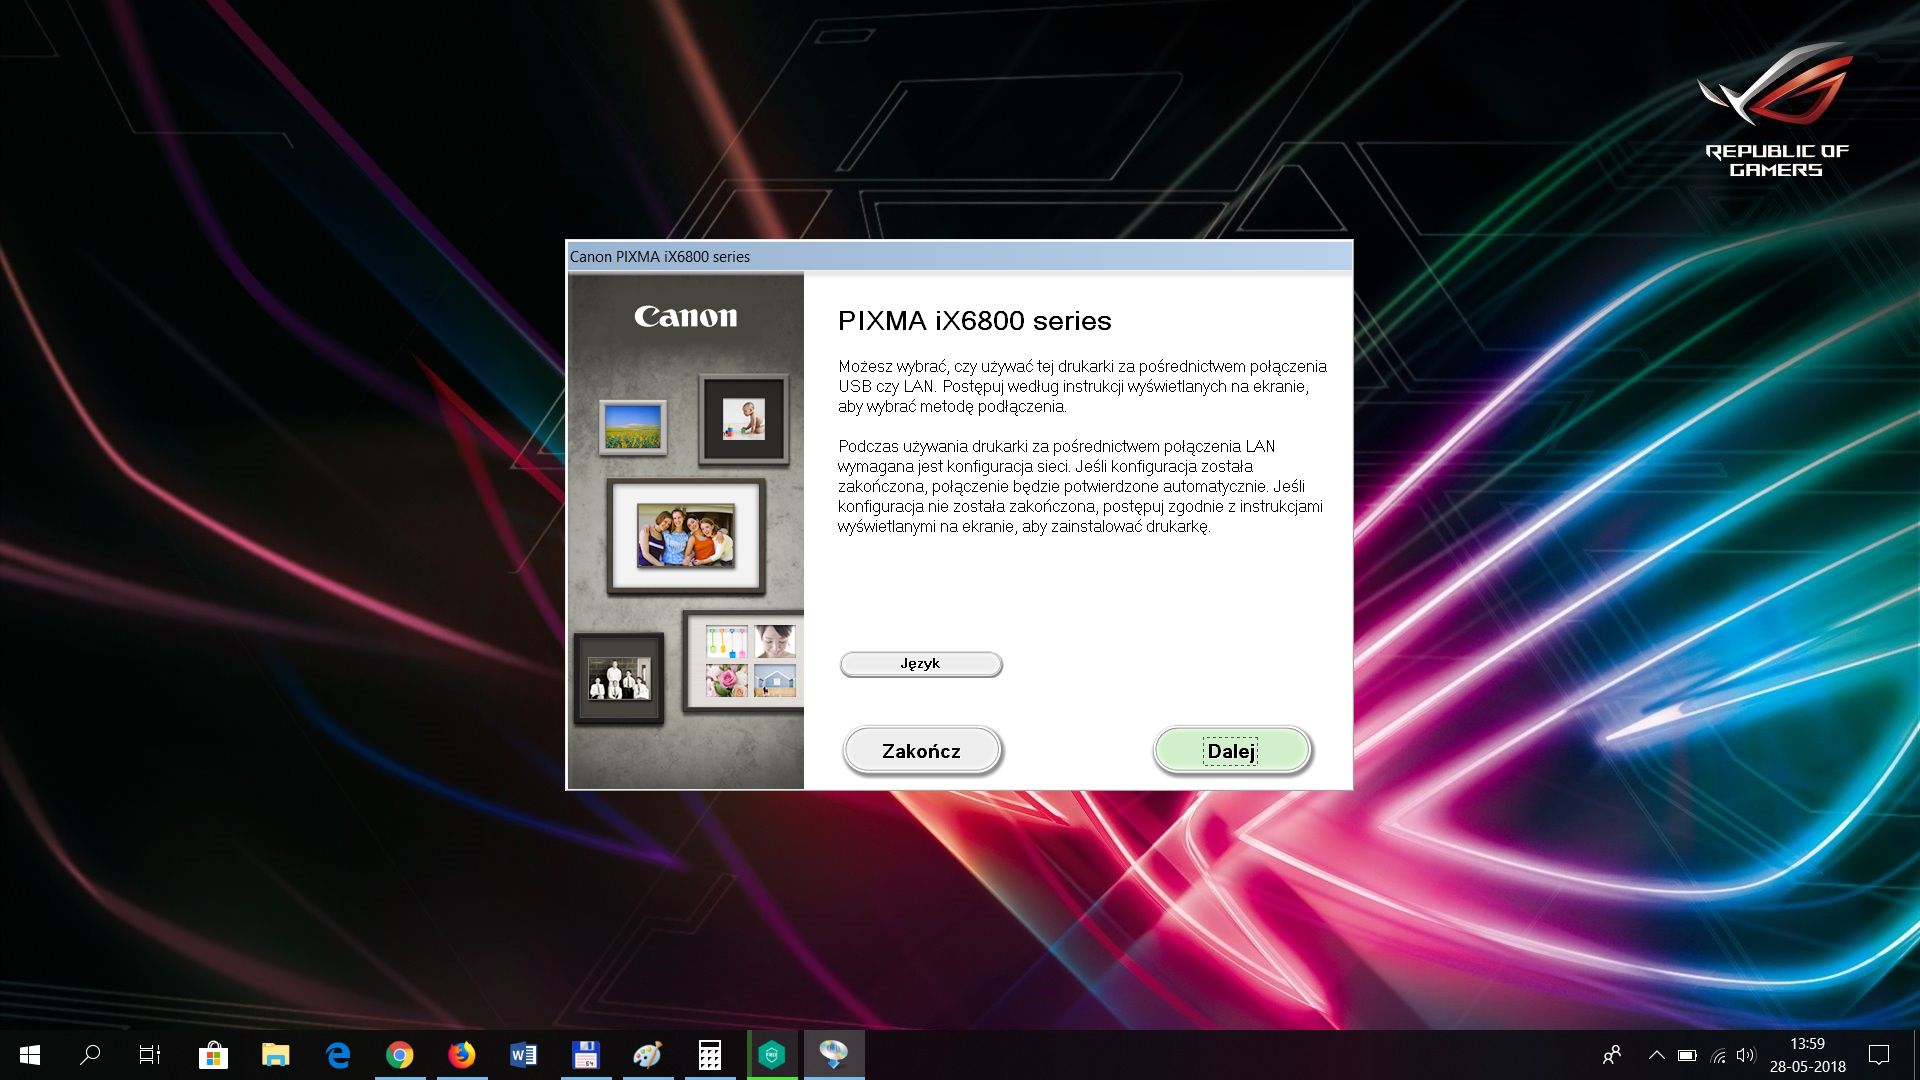Open Microsoft Word from the taskbar
Viewport: 1920px width, 1080px height.
point(524,1055)
